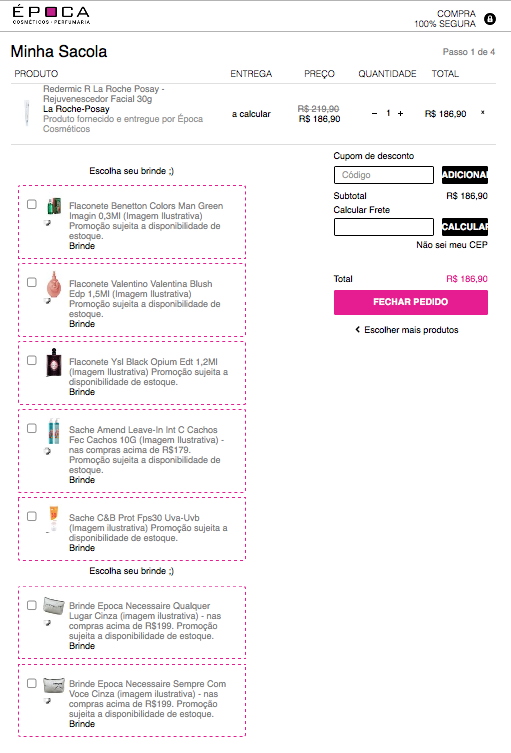Viewport: 511px width, 753px height.
Task: Click the secure purchase padlock icon
Action: tap(490, 19)
